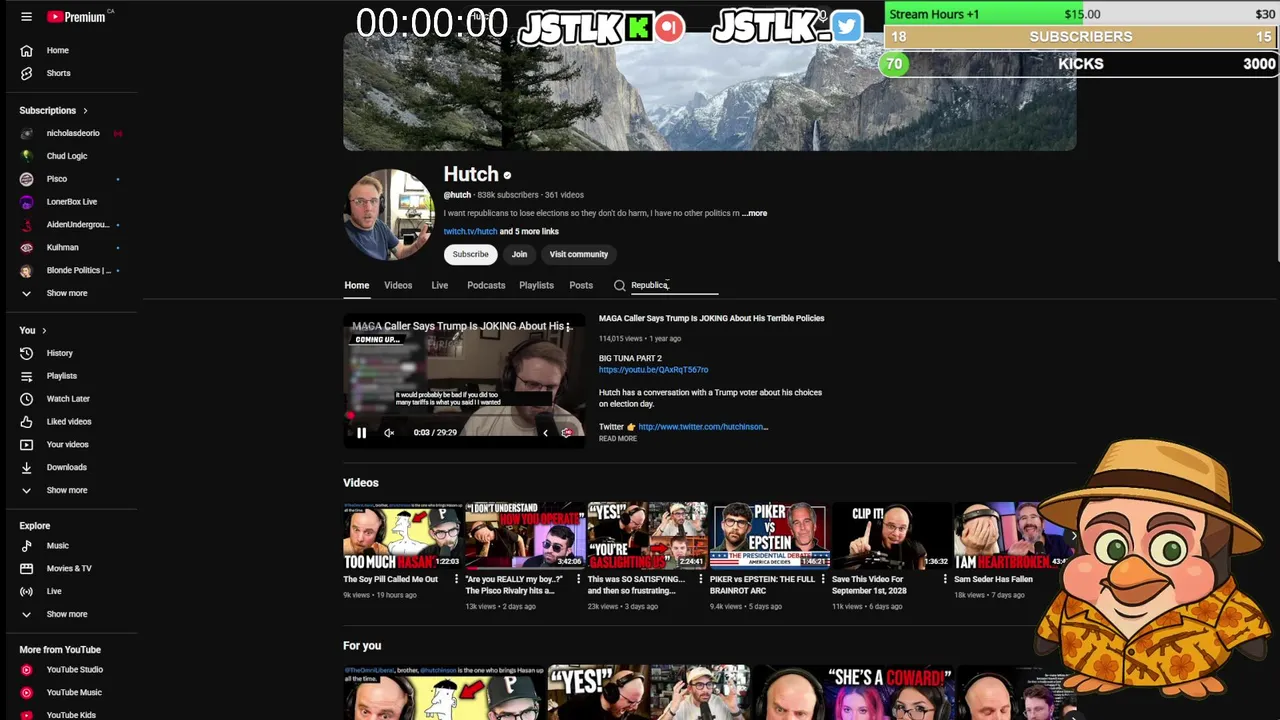This screenshot has width=1280, height=720.
Task: Open watch History in sidebar
Action: click(59, 353)
